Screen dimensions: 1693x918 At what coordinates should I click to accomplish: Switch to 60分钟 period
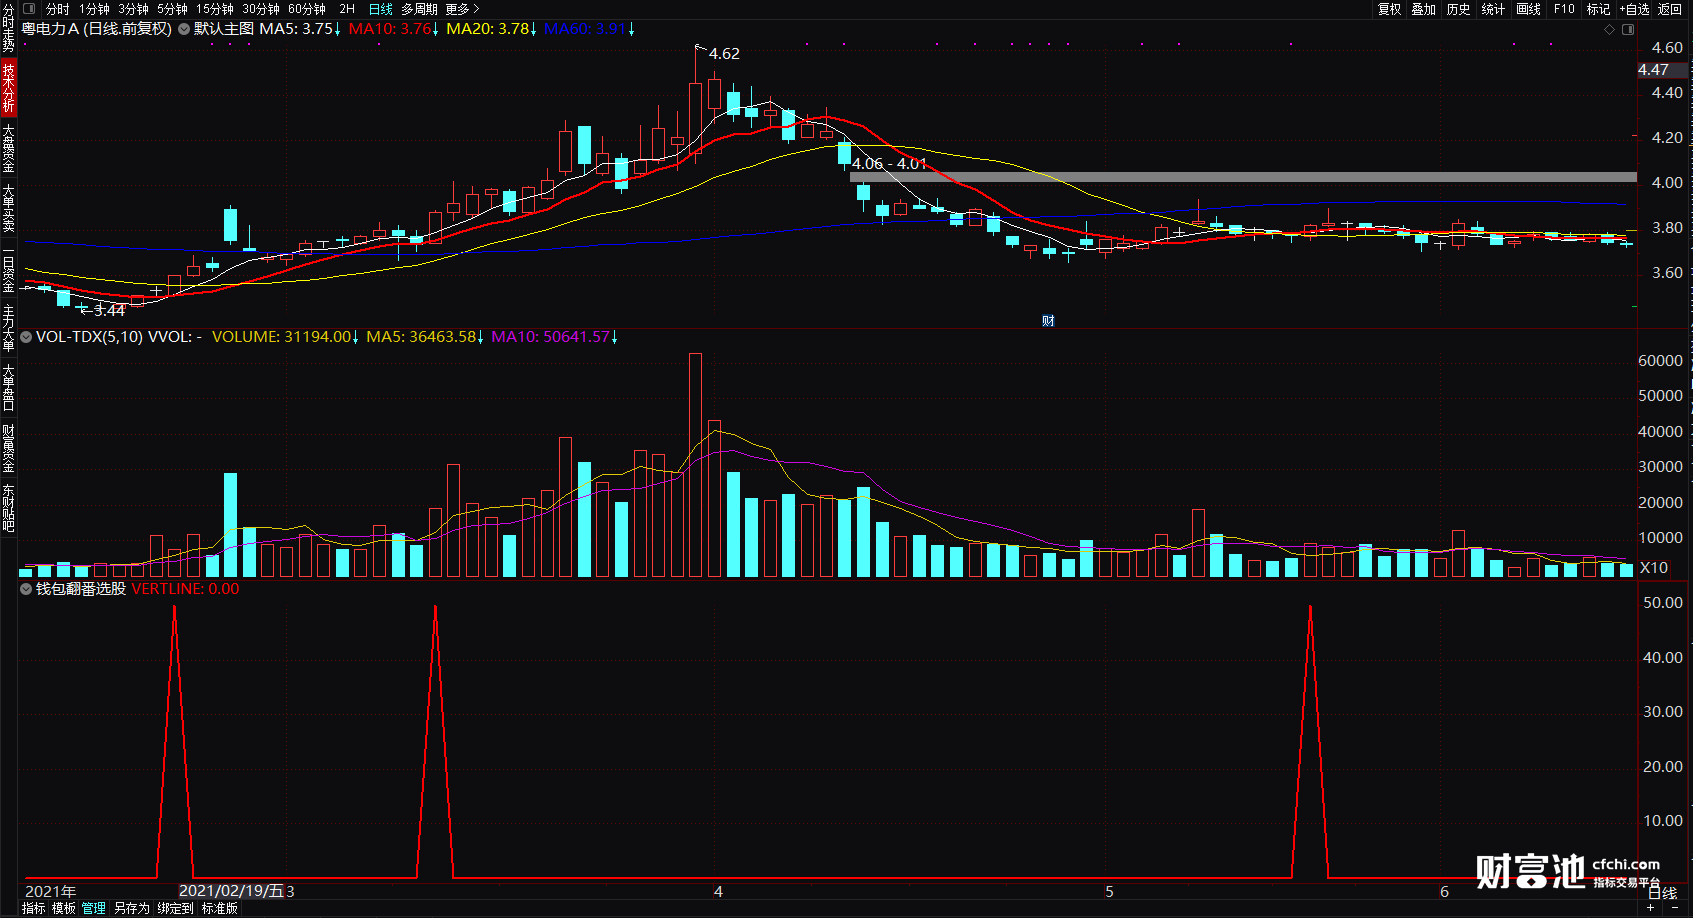[x=307, y=9]
